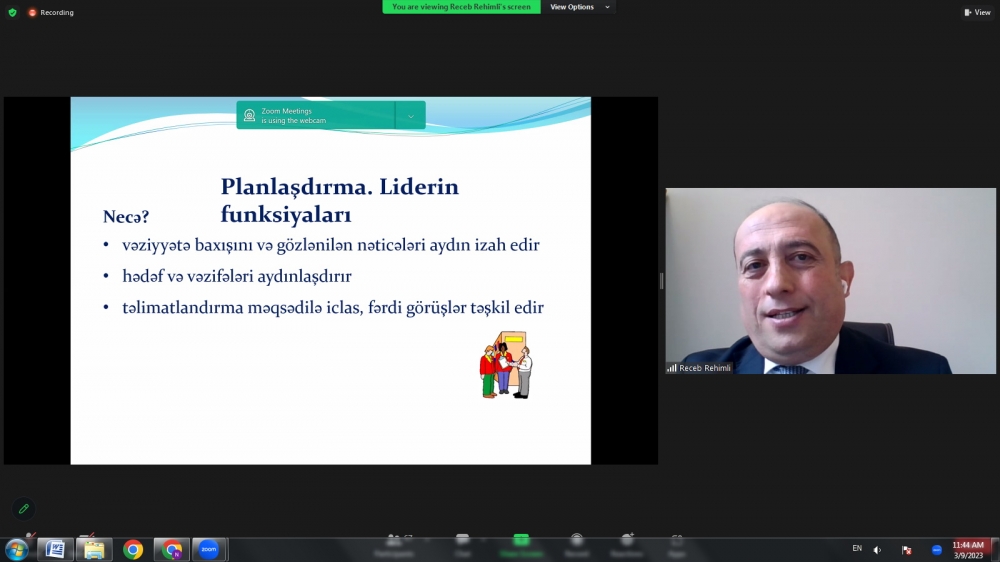1000x562 pixels.
Task: Expand the webcam notification chevron
Action: (410, 116)
